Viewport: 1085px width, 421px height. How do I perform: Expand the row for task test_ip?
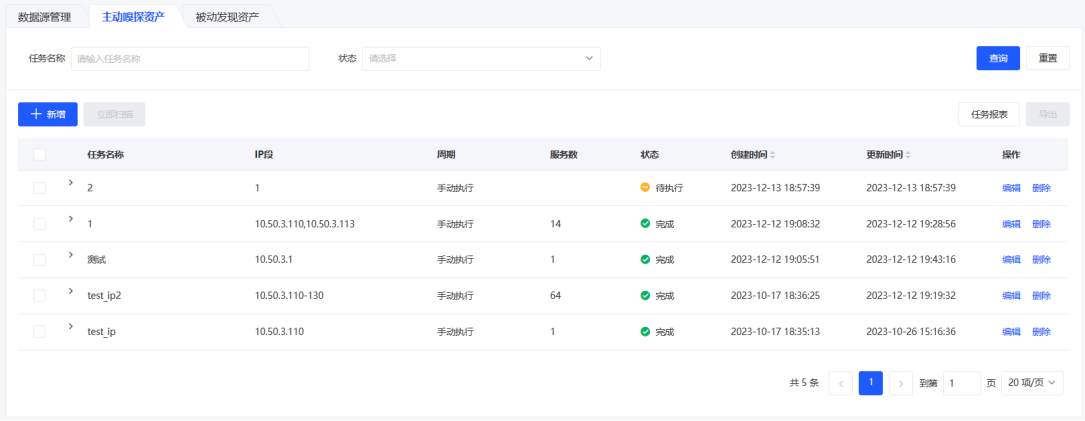[x=71, y=326]
